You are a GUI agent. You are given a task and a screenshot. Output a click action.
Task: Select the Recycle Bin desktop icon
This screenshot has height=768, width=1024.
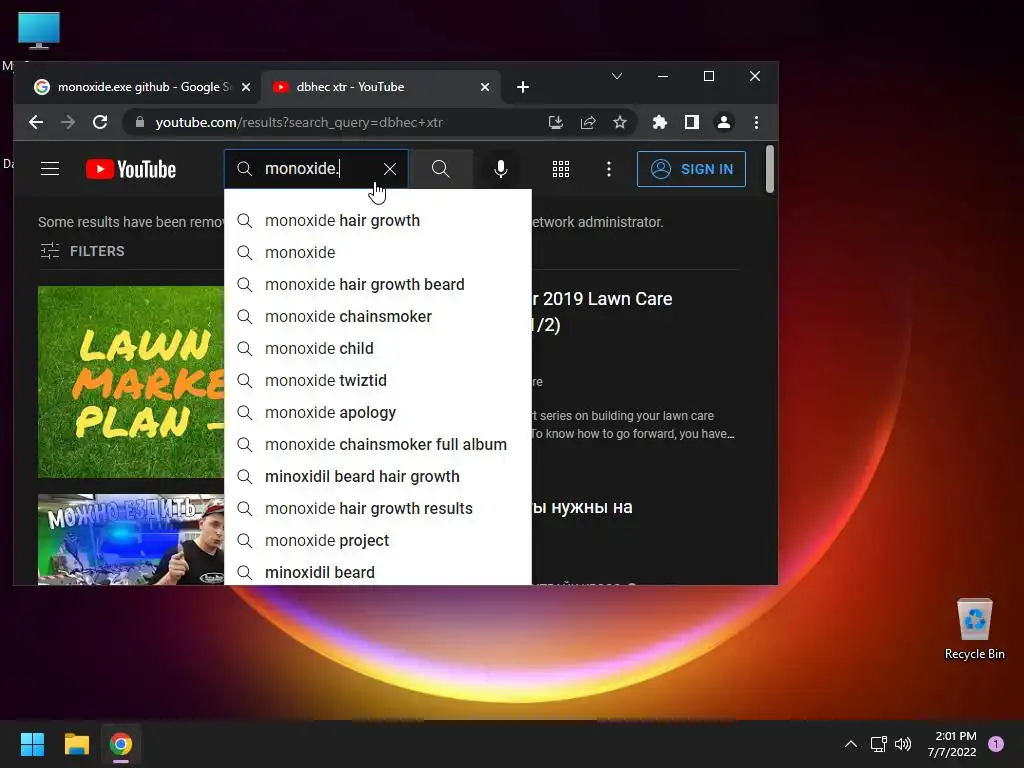[x=974, y=628]
